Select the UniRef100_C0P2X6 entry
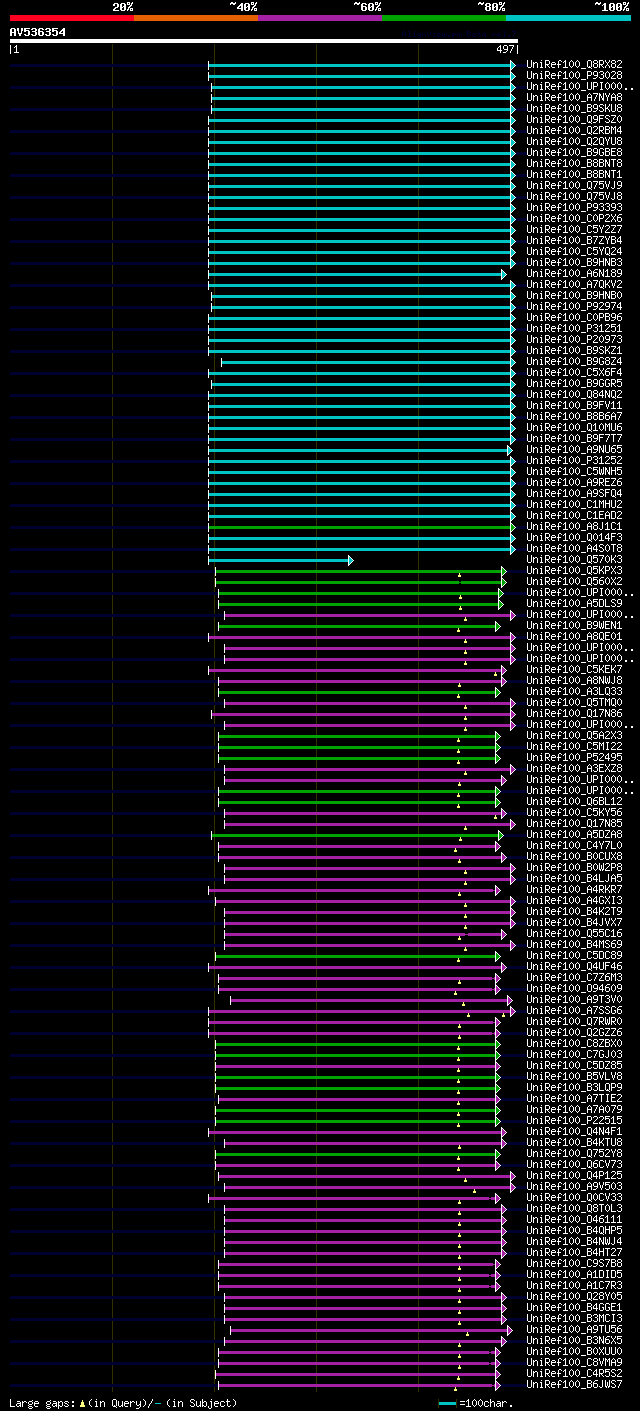Viewport: 640px width, 1411px height. pos(574,219)
